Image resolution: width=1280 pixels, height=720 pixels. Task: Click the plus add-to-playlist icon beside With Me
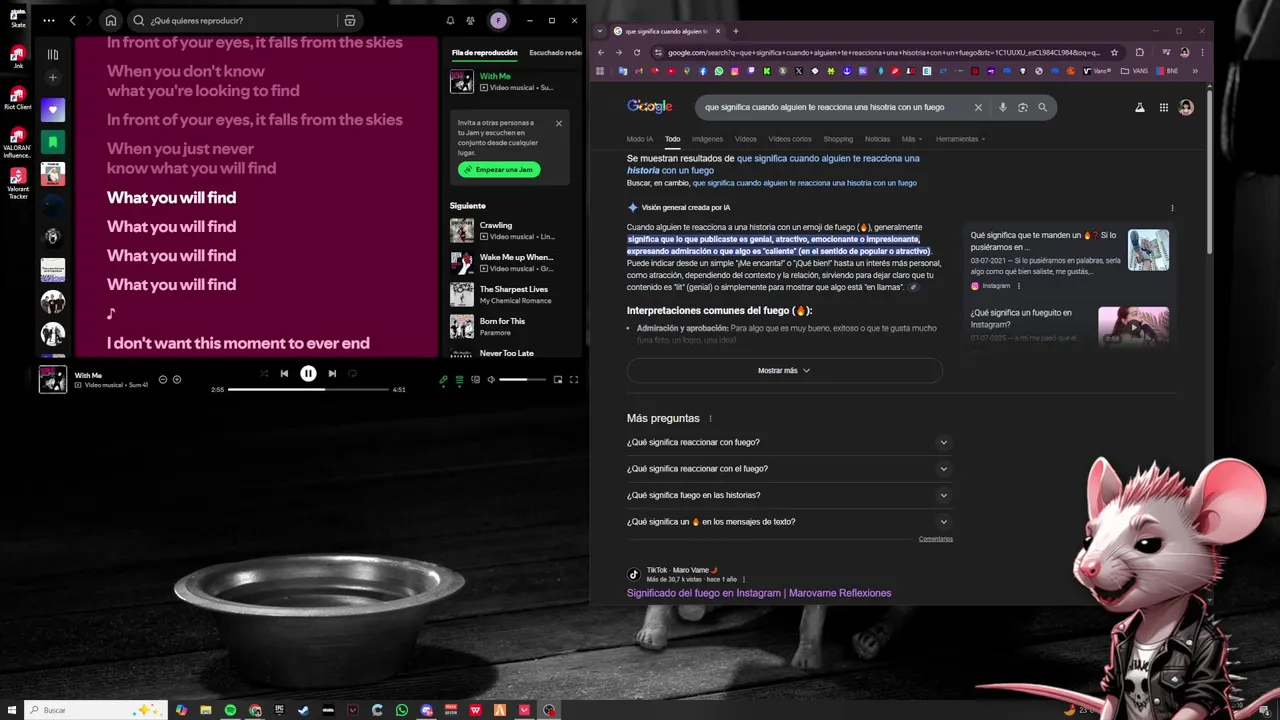(177, 379)
